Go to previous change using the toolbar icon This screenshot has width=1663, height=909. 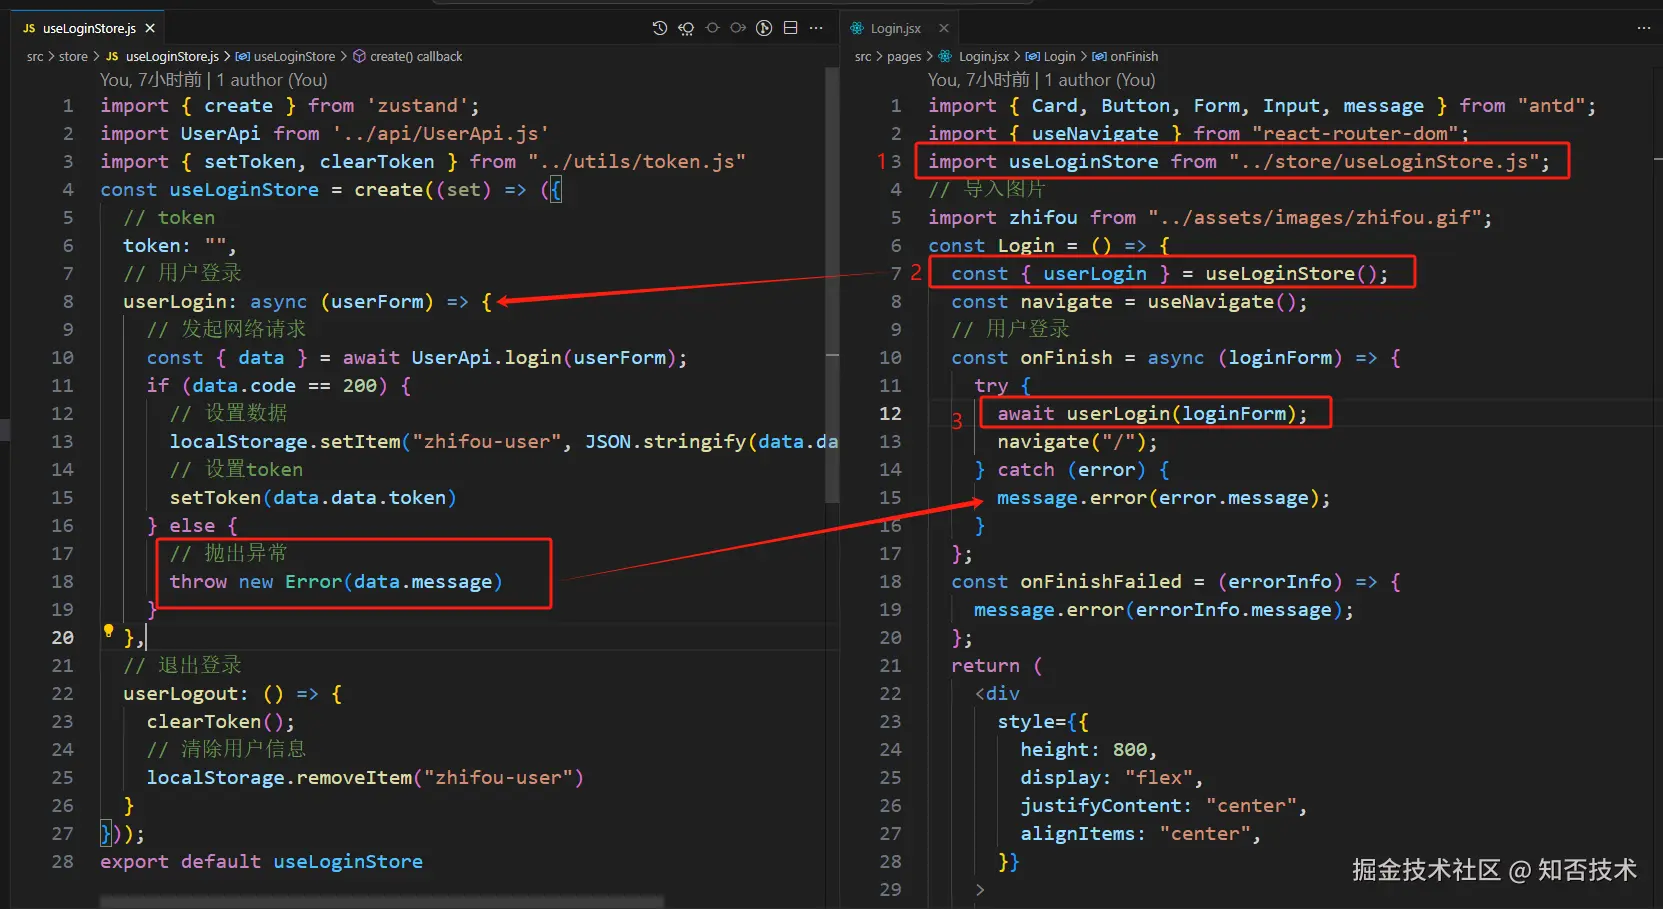712,28
